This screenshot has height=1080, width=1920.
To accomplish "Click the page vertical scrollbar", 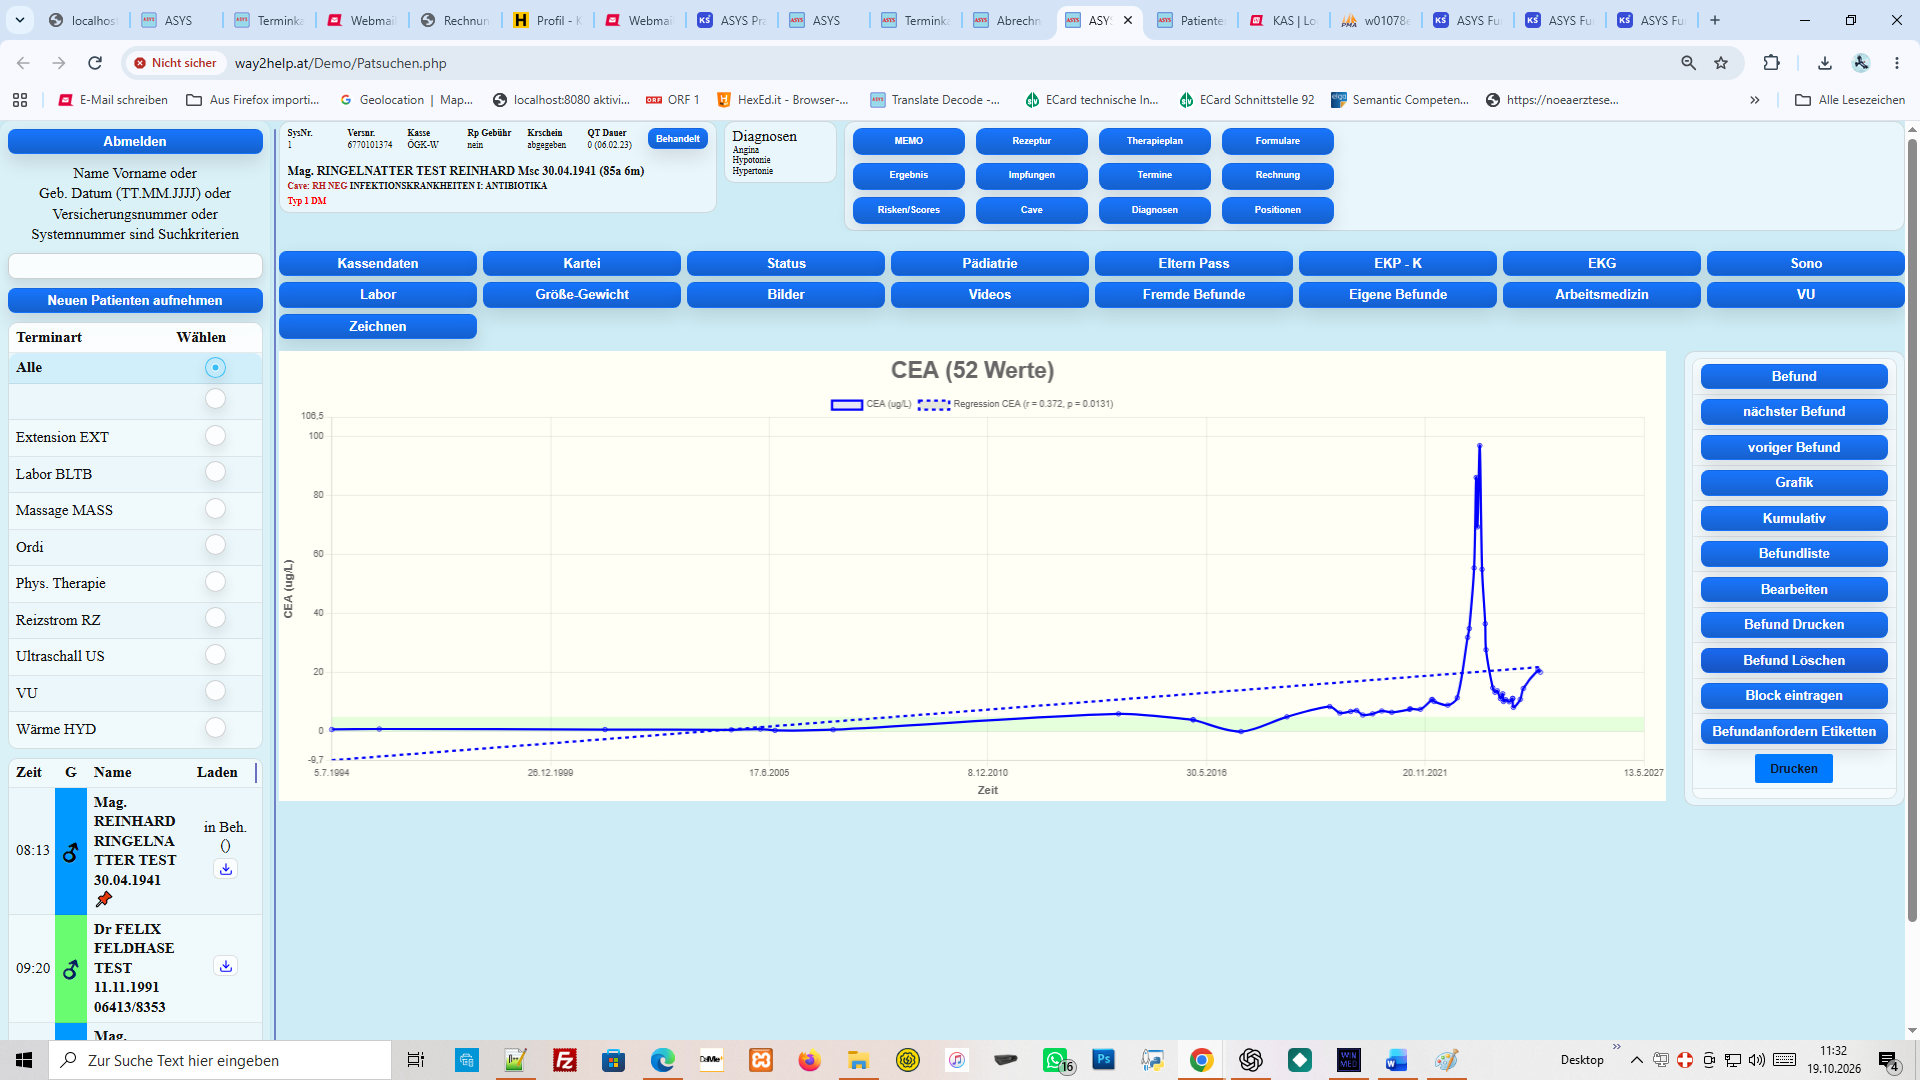I will [1912, 530].
